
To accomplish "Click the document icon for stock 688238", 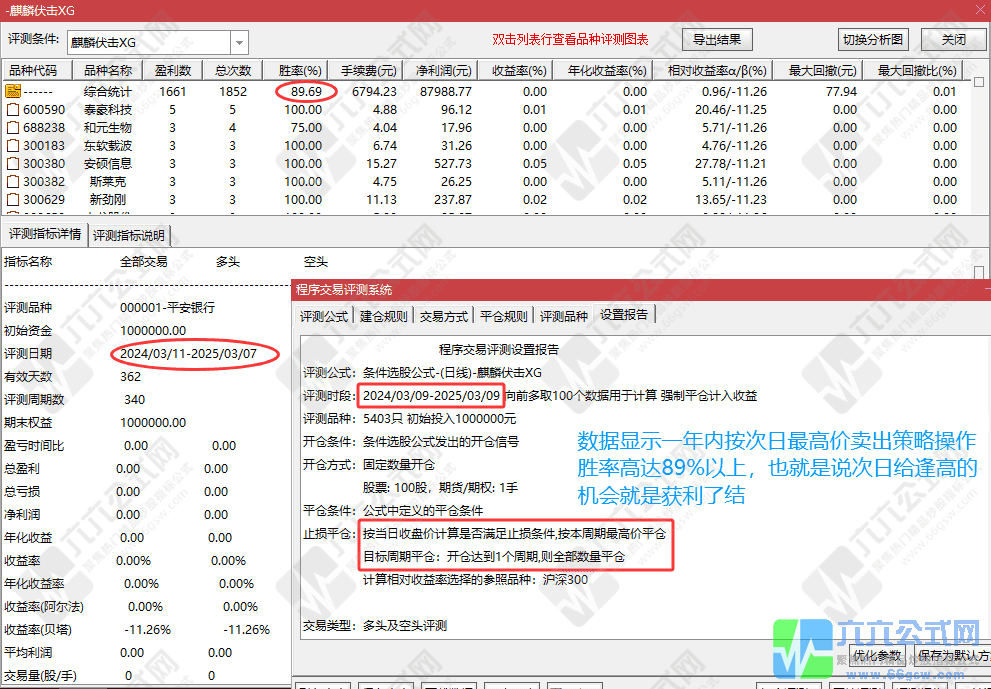I will coord(13,128).
